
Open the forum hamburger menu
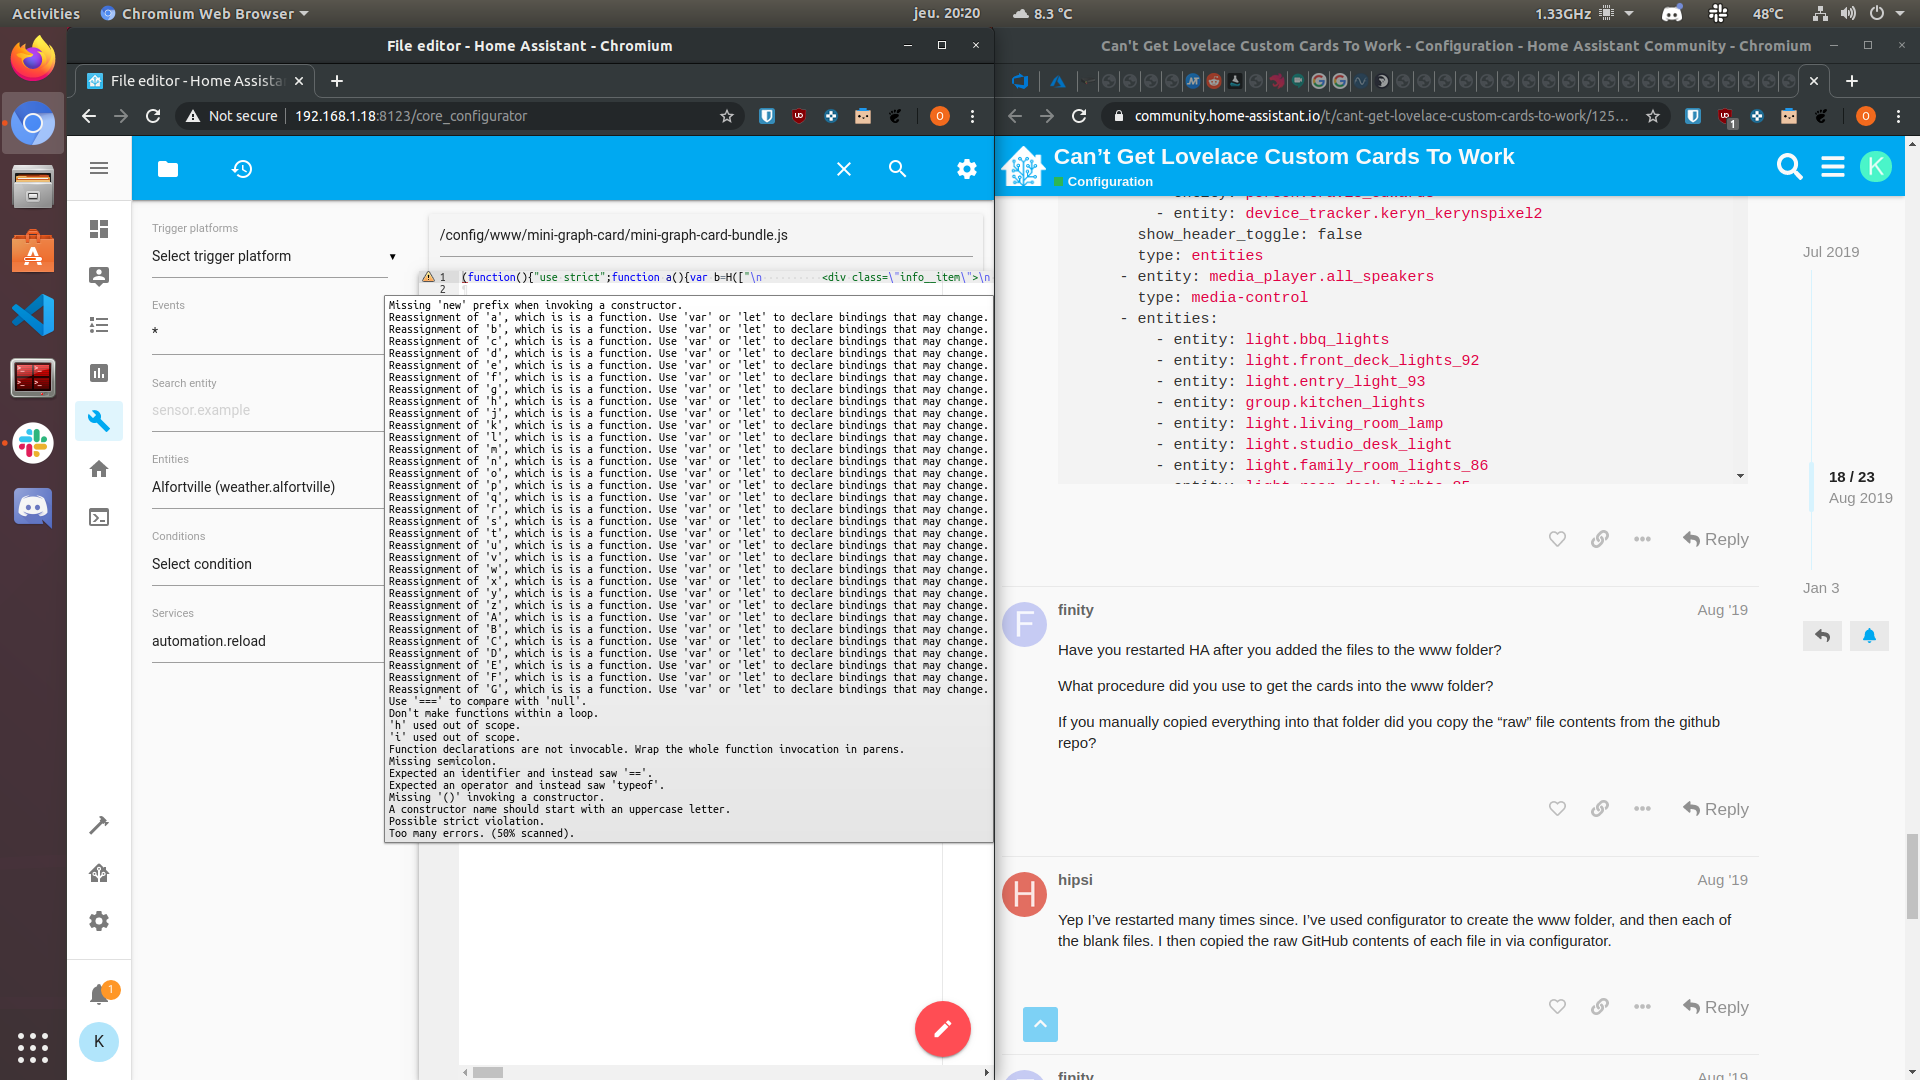[x=1833, y=166]
